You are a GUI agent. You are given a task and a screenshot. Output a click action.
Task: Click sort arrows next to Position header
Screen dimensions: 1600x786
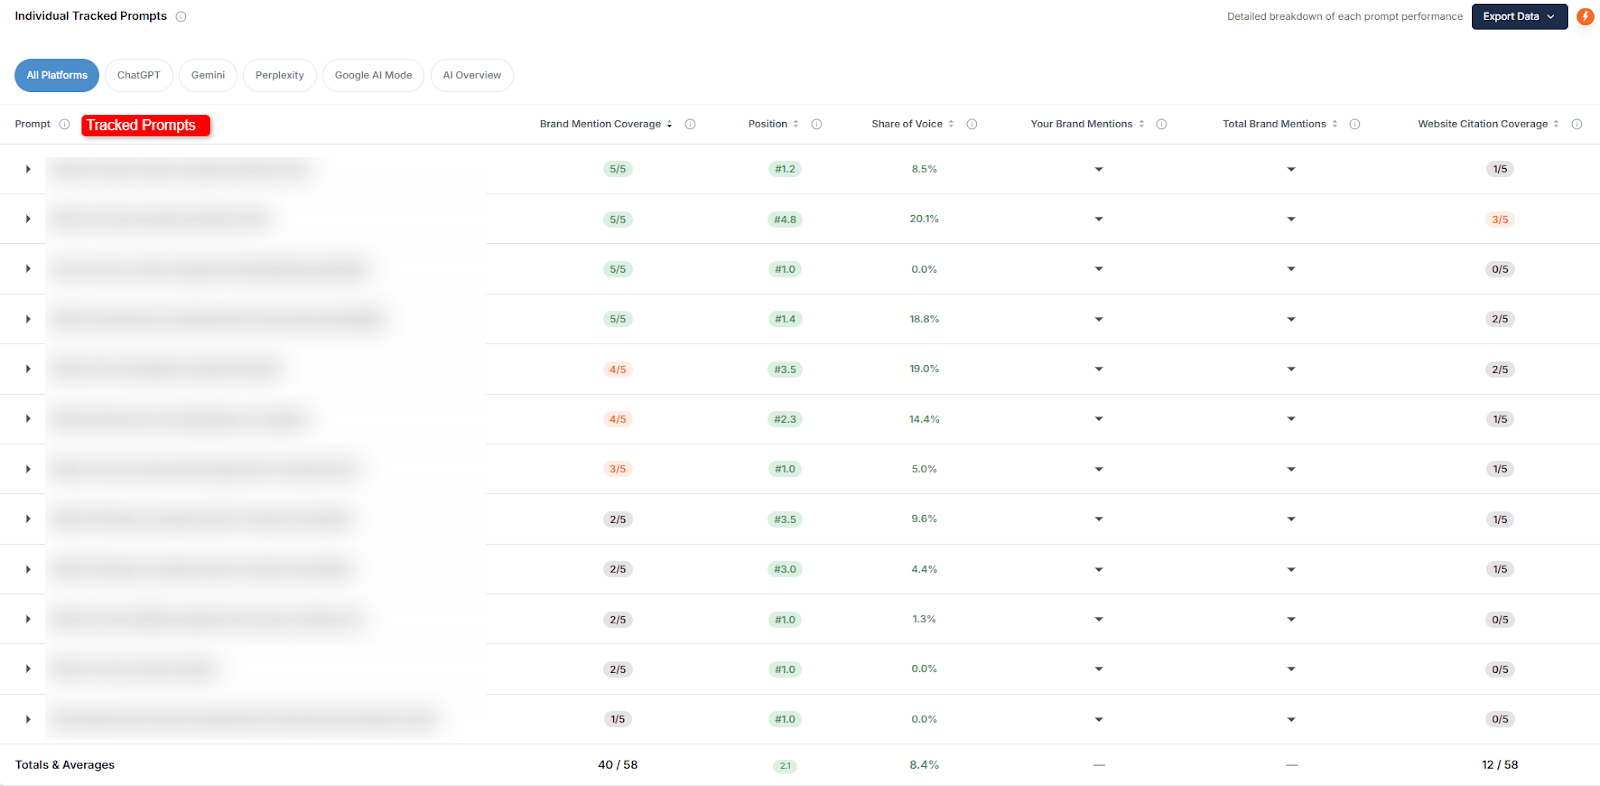(x=796, y=124)
